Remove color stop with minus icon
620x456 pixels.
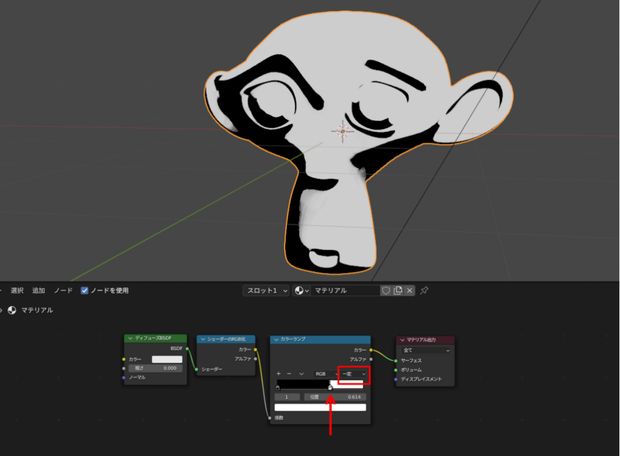tap(289, 374)
